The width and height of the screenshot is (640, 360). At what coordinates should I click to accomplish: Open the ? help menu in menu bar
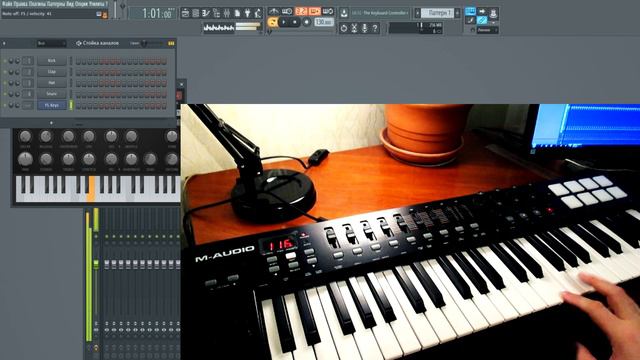coord(107,4)
